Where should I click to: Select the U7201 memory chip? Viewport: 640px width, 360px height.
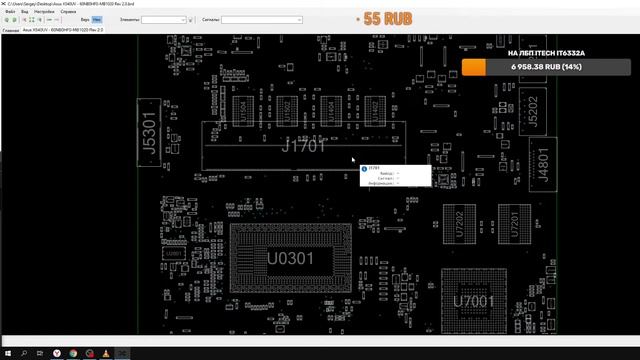514,224
